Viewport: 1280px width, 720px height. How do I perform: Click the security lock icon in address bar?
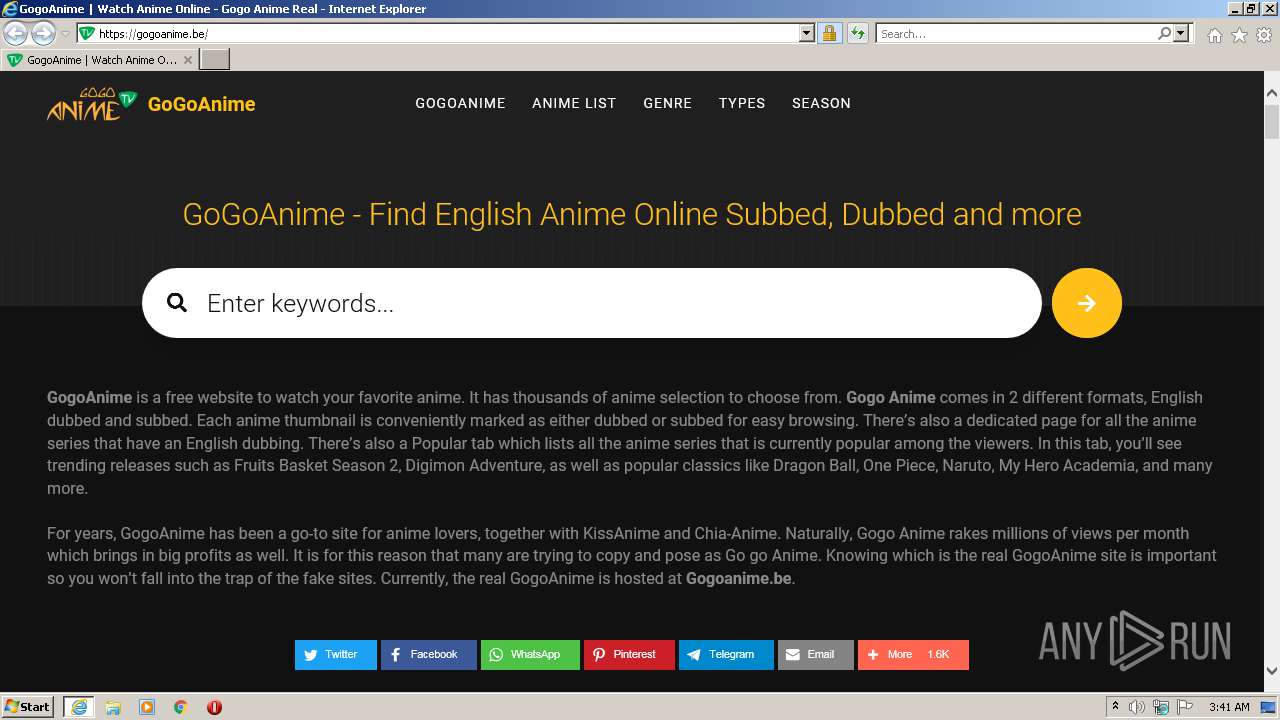[x=829, y=33]
